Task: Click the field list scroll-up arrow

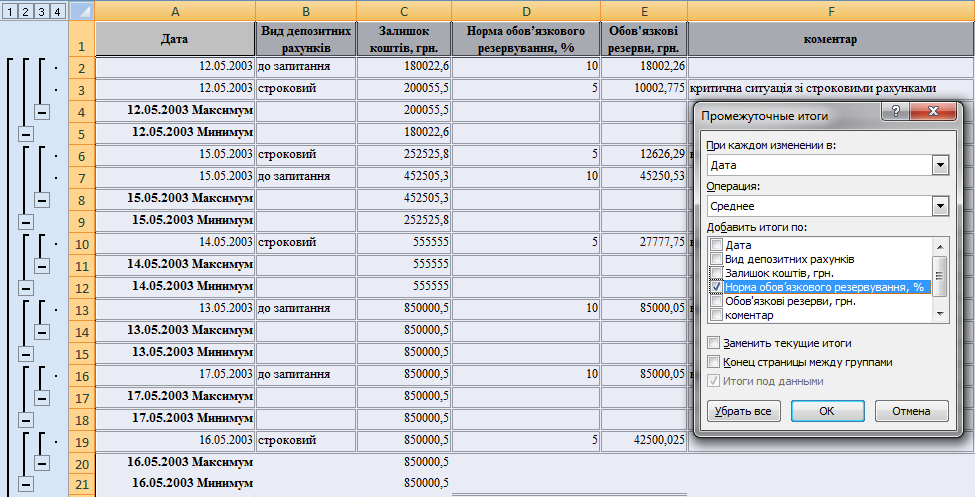Action: click(940, 244)
